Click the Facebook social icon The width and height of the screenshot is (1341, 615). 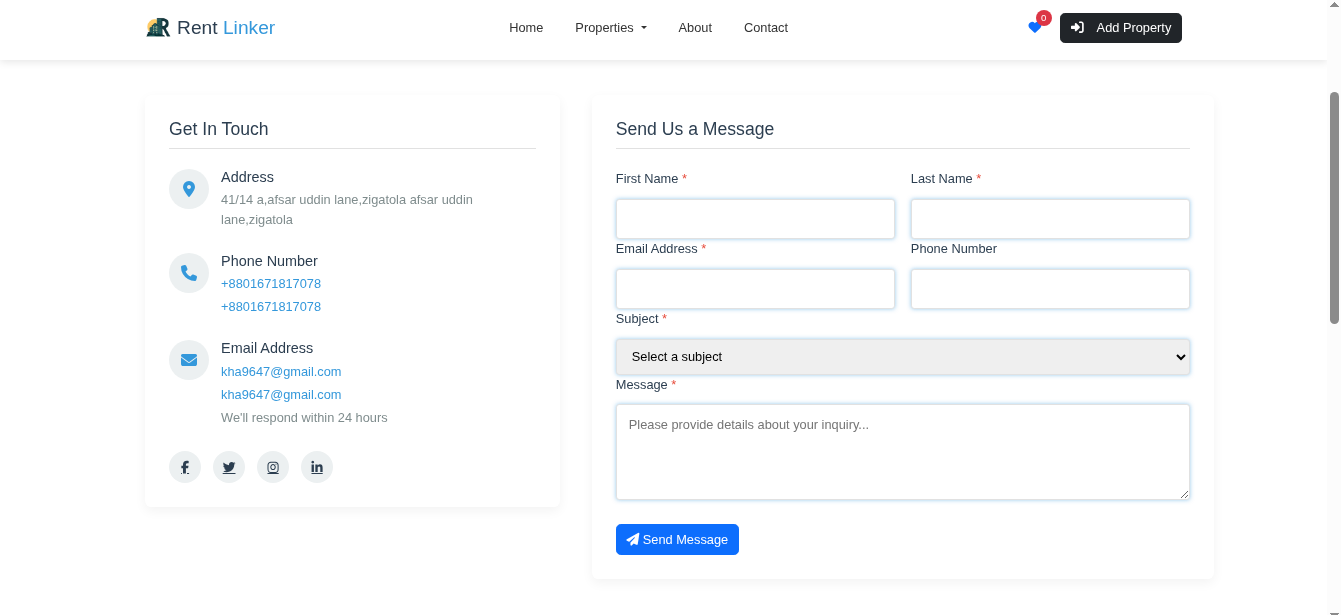tap(185, 467)
